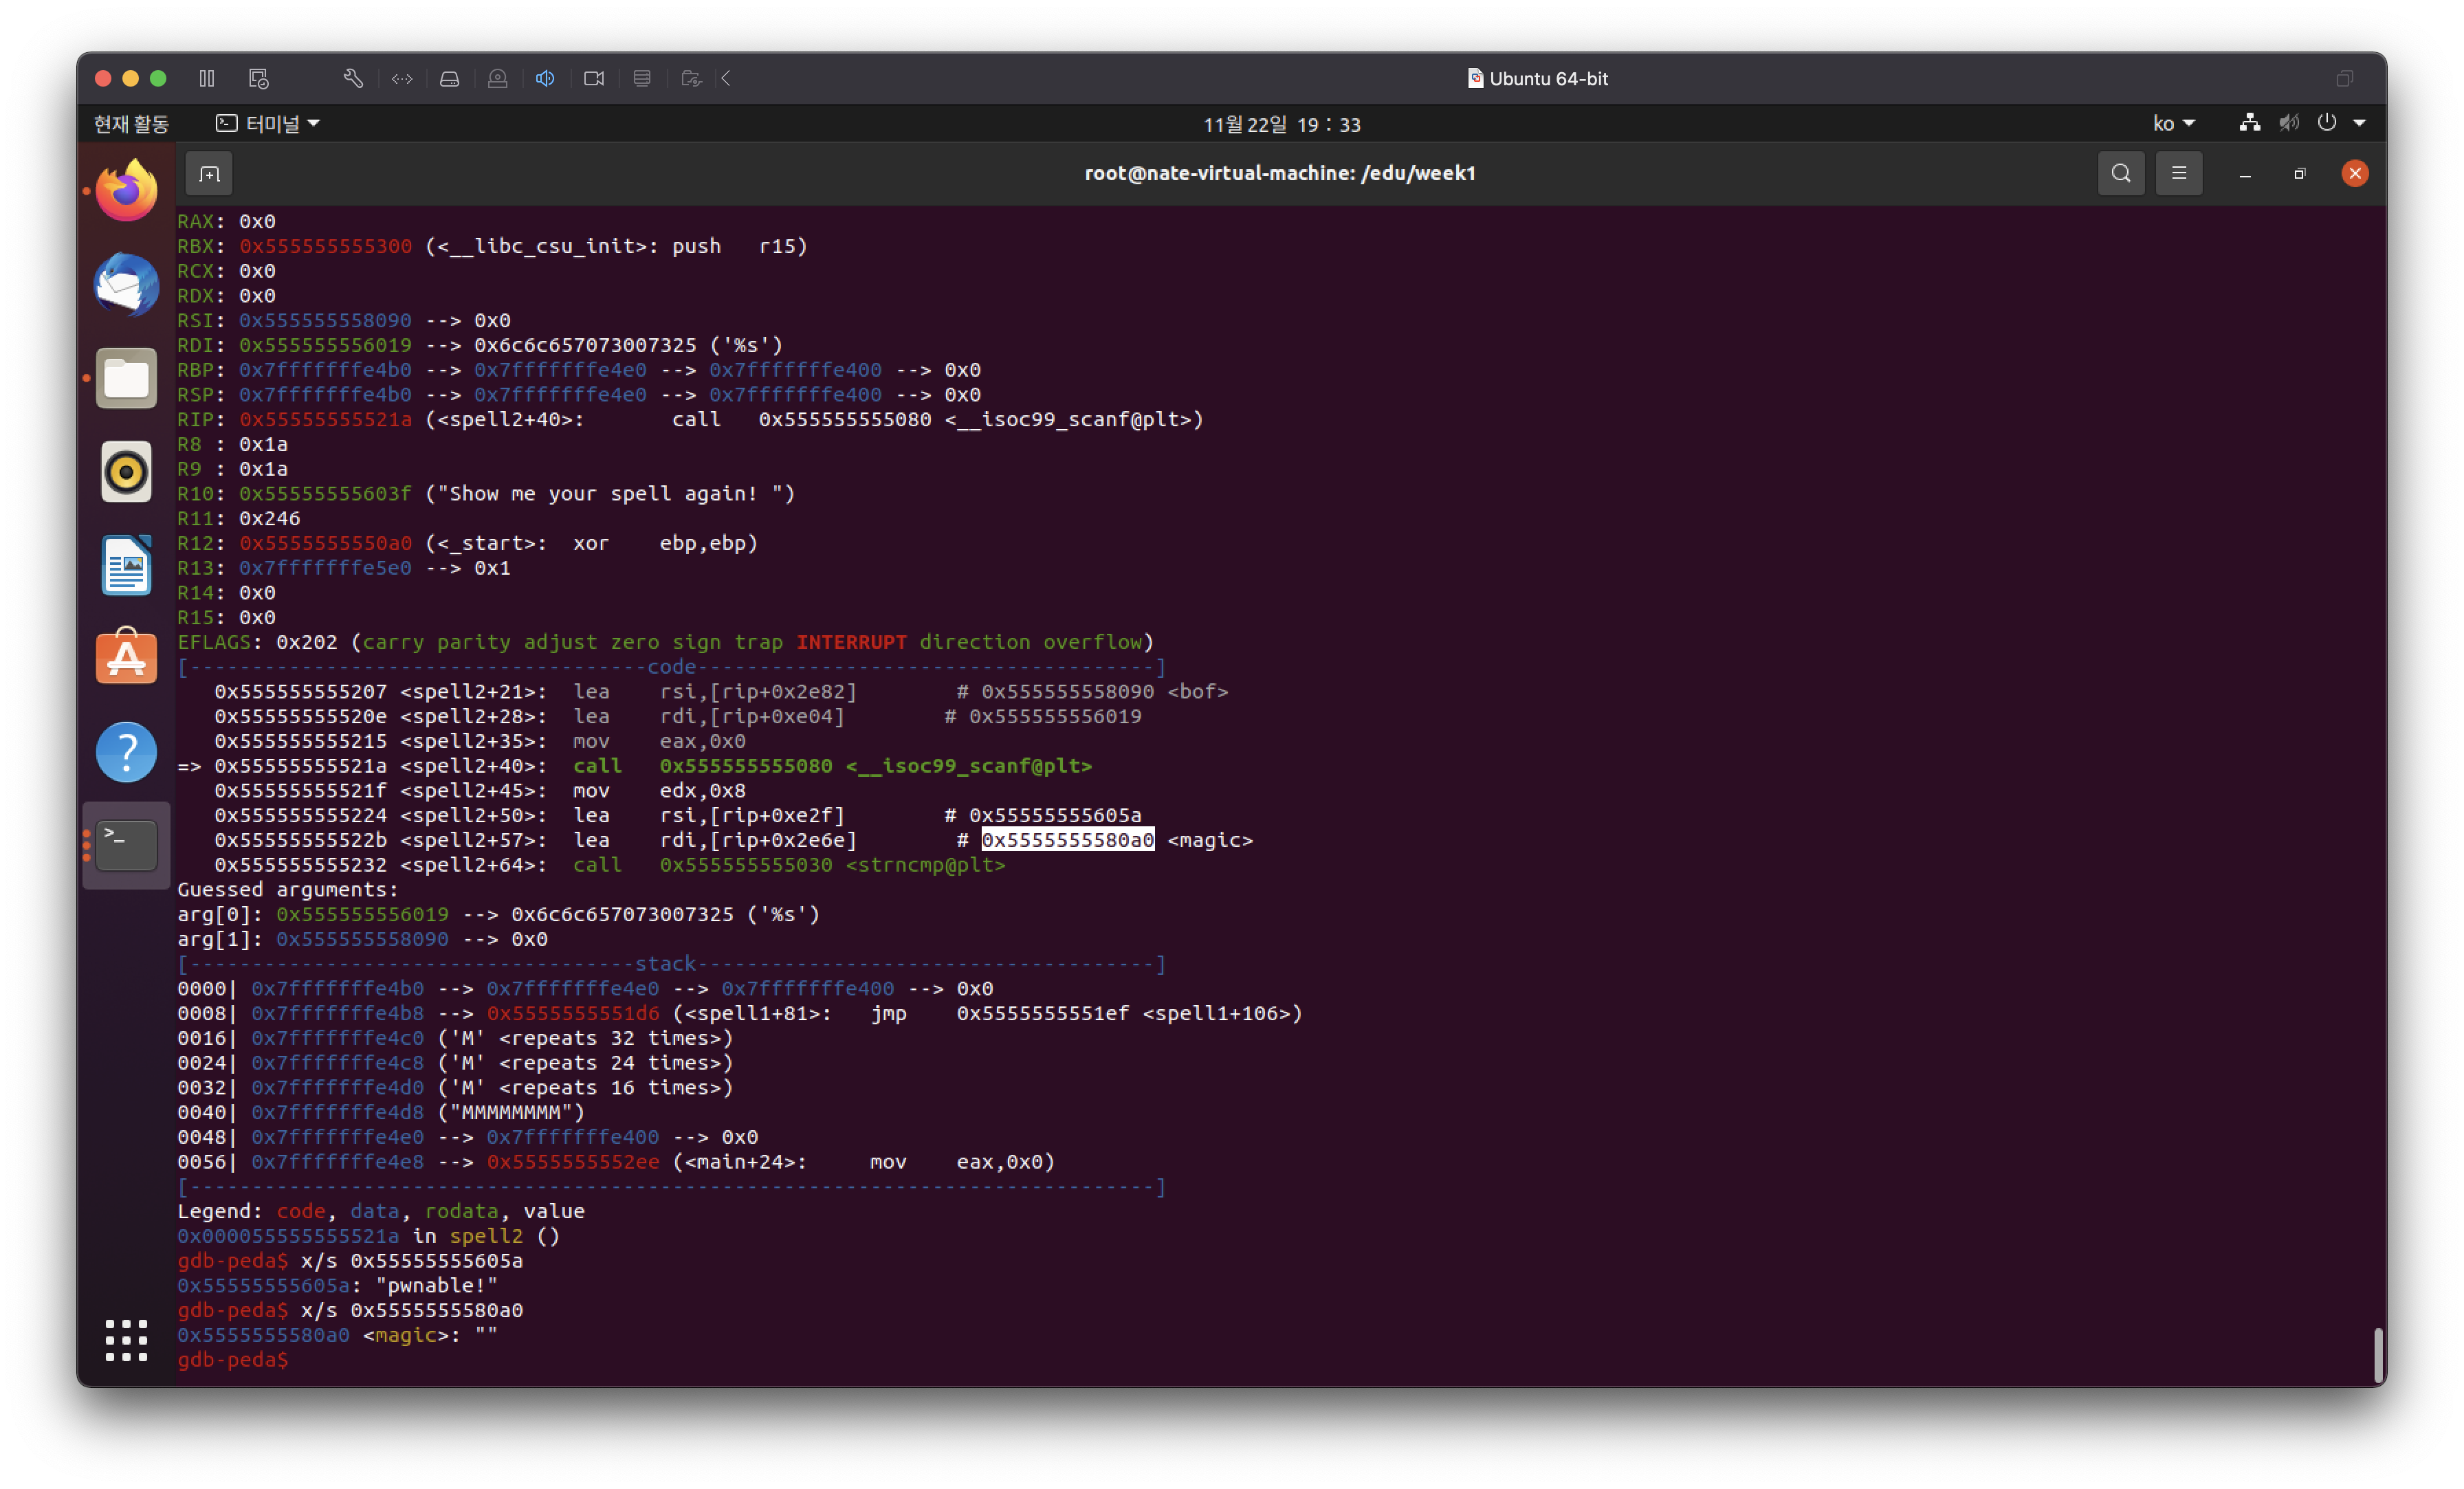The image size is (2464, 1489).
Task: Click 현재 활동 activities button
Action: (131, 124)
